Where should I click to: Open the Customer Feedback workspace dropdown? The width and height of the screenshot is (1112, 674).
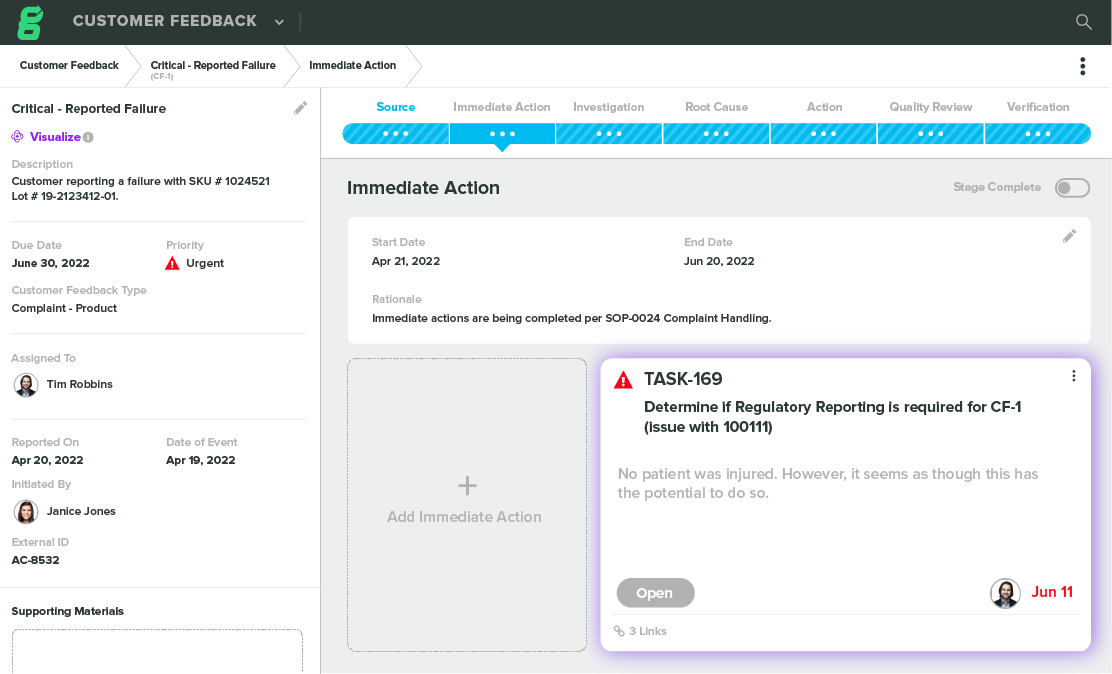click(x=278, y=21)
